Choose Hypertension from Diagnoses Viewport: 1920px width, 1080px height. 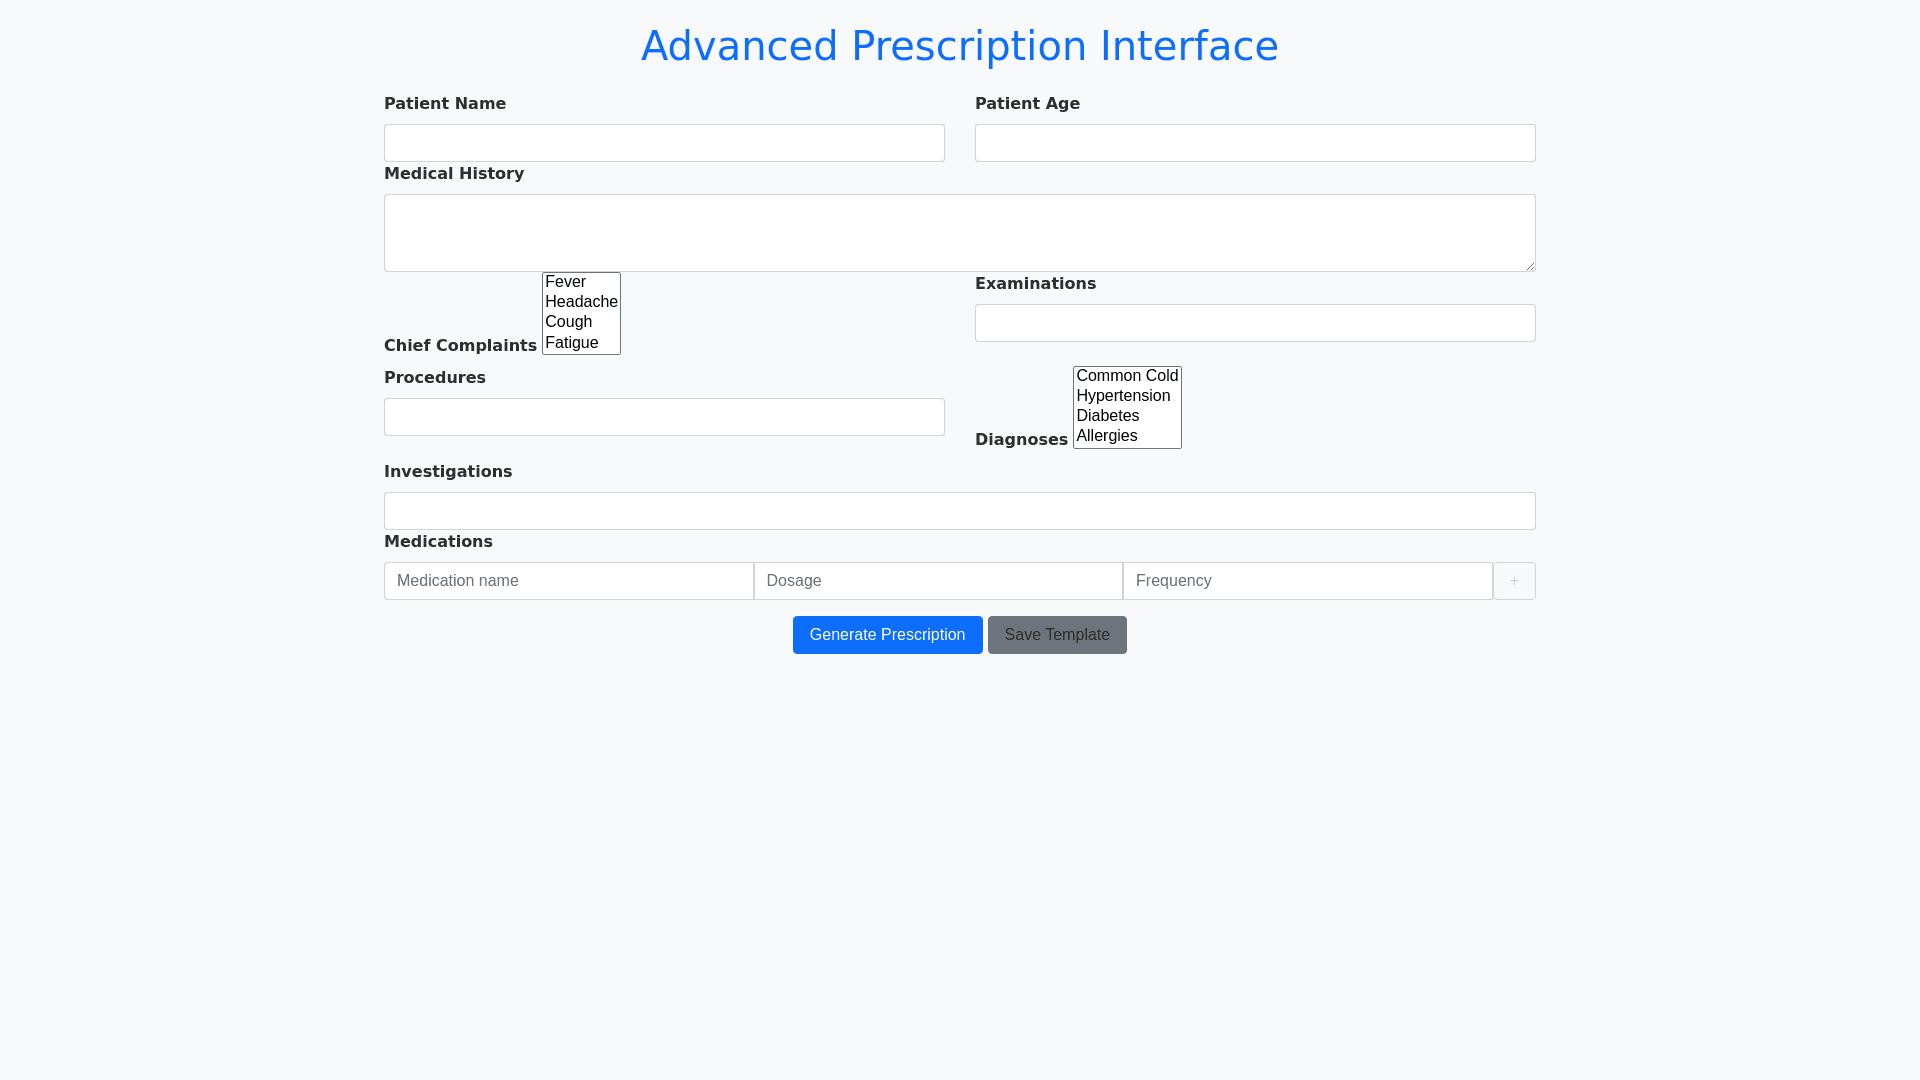[1123, 396]
